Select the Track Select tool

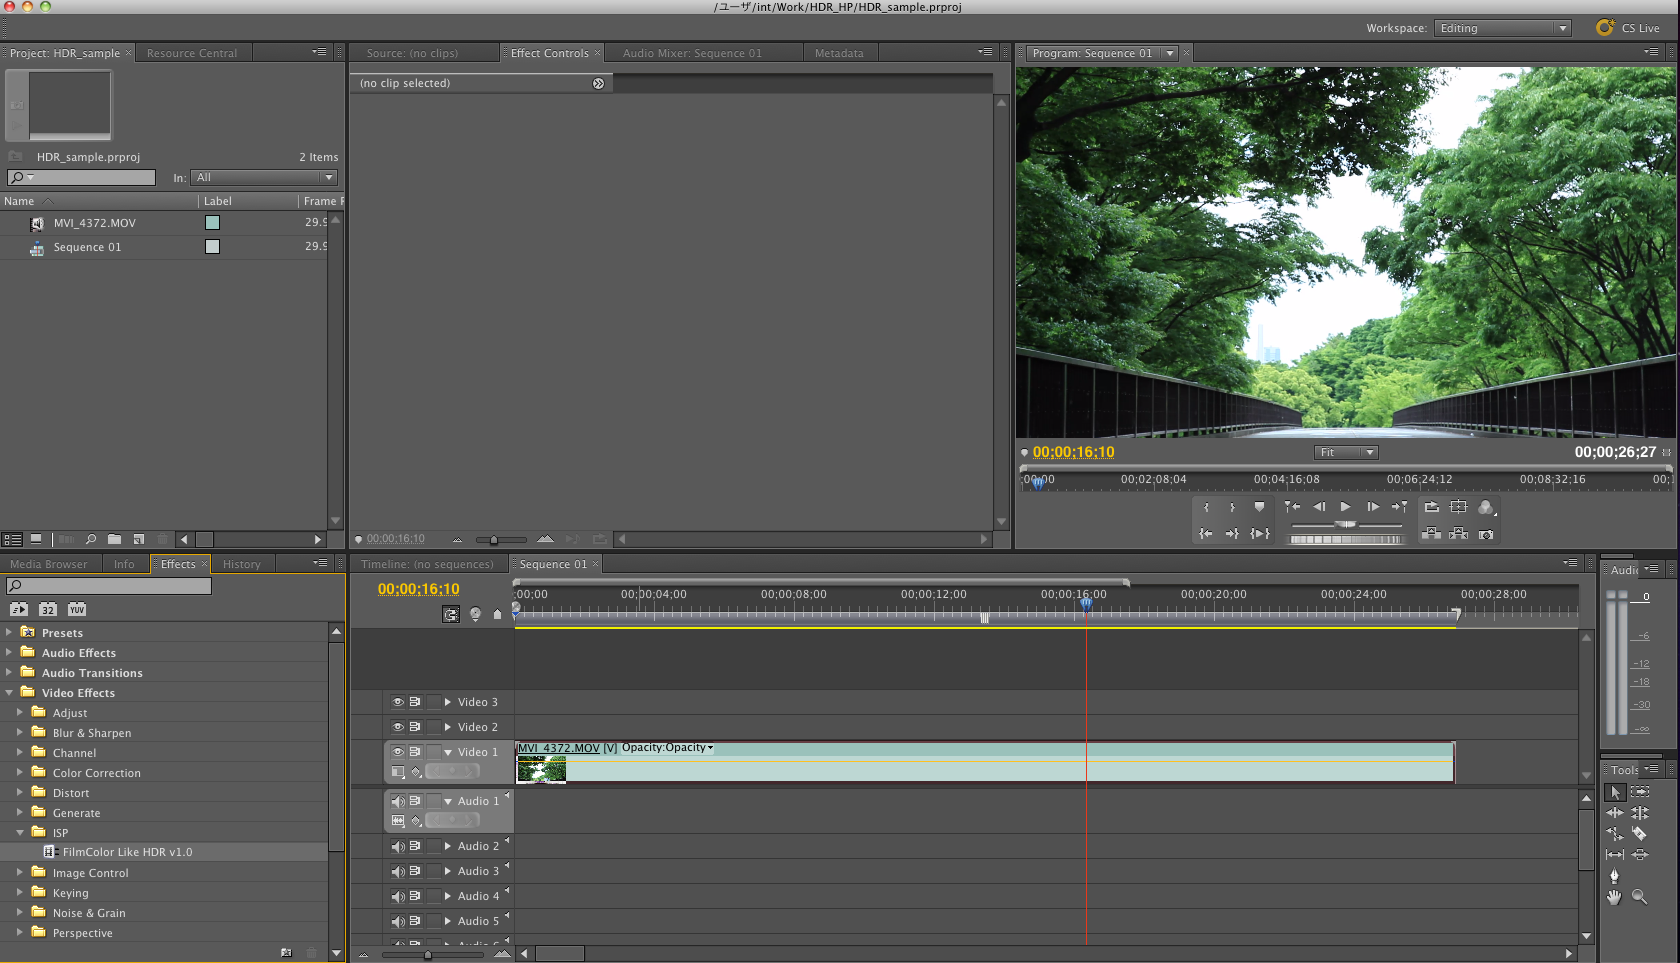click(x=1640, y=792)
